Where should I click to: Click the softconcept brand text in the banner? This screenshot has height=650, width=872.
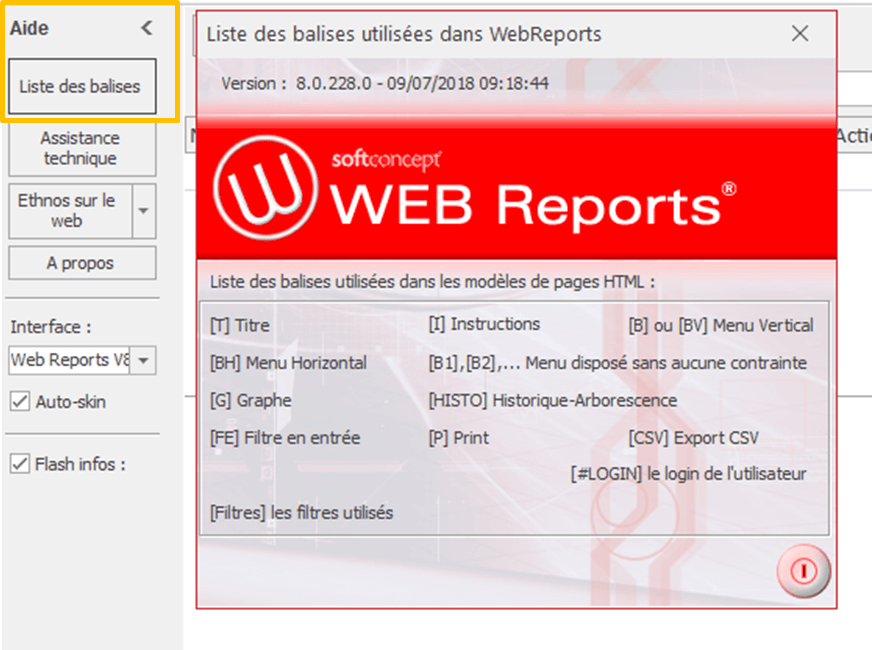(x=387, y=160)
